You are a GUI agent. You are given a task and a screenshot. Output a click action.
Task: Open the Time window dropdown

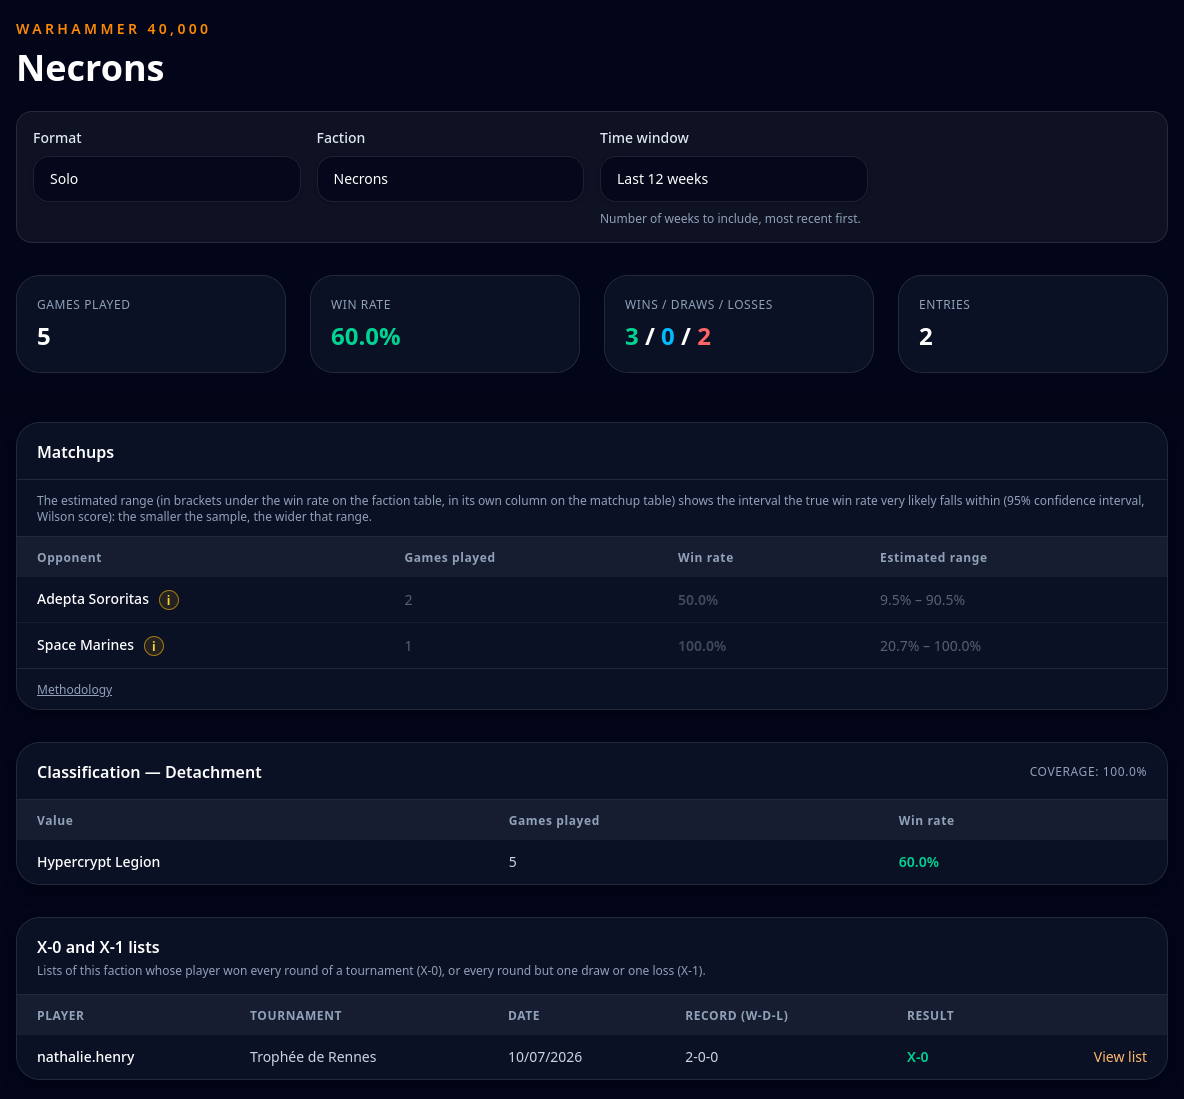tap(733, 179)
